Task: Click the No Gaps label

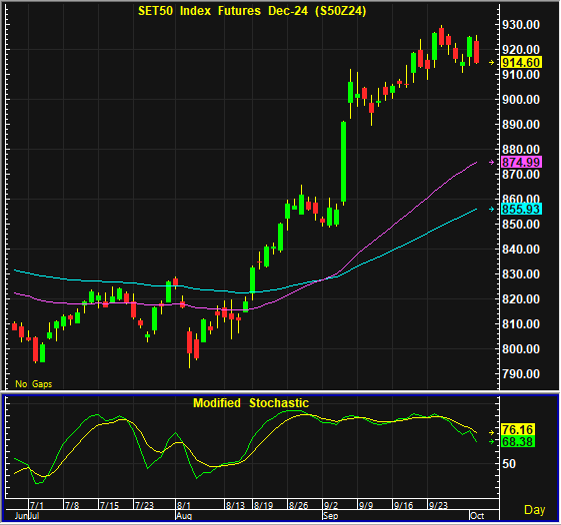Action: point(34,384)
